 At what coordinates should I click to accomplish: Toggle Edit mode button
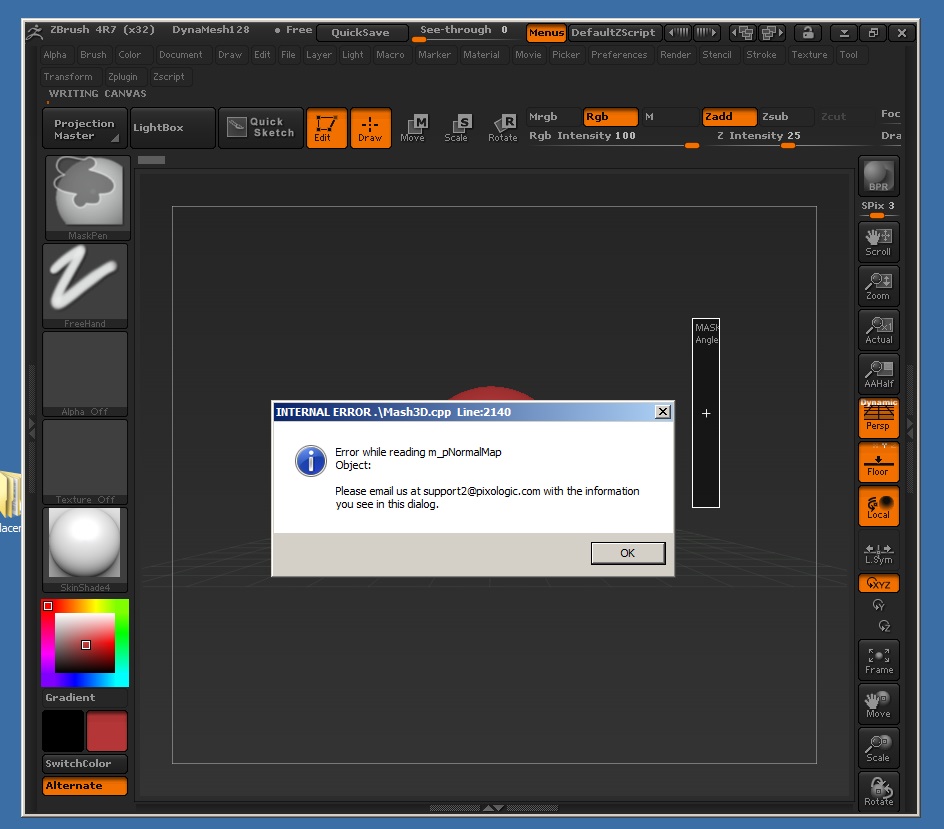click(x=326, y=128)
